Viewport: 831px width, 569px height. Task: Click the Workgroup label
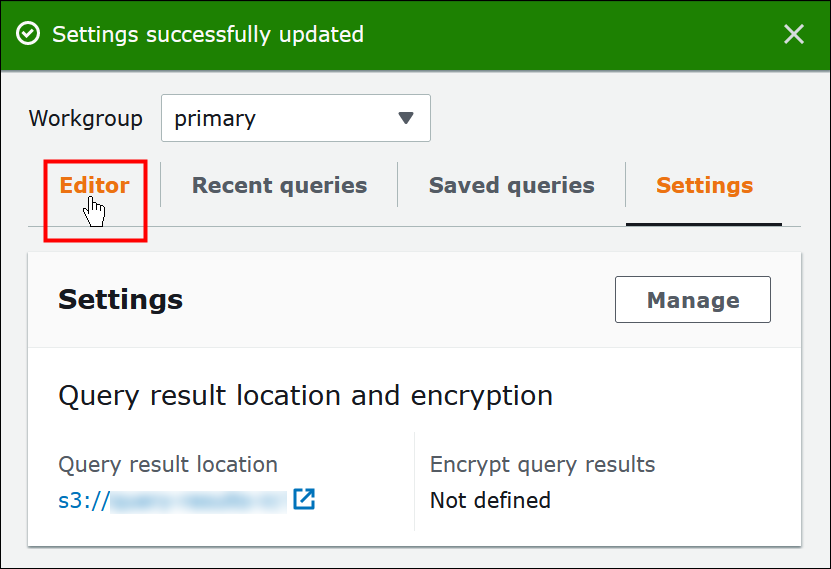86,118
